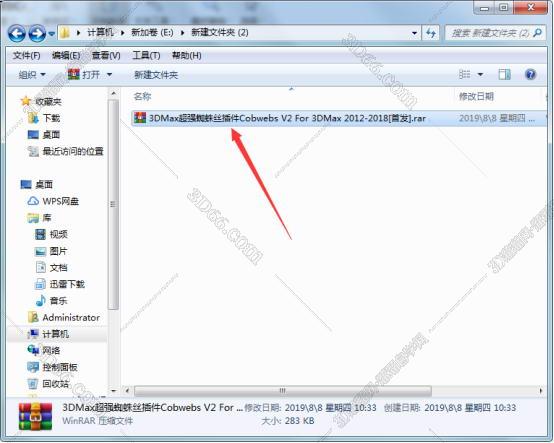Click the search box for 新建文件夹 (2)
554x443 pixels.
click(x=490, y=33)
